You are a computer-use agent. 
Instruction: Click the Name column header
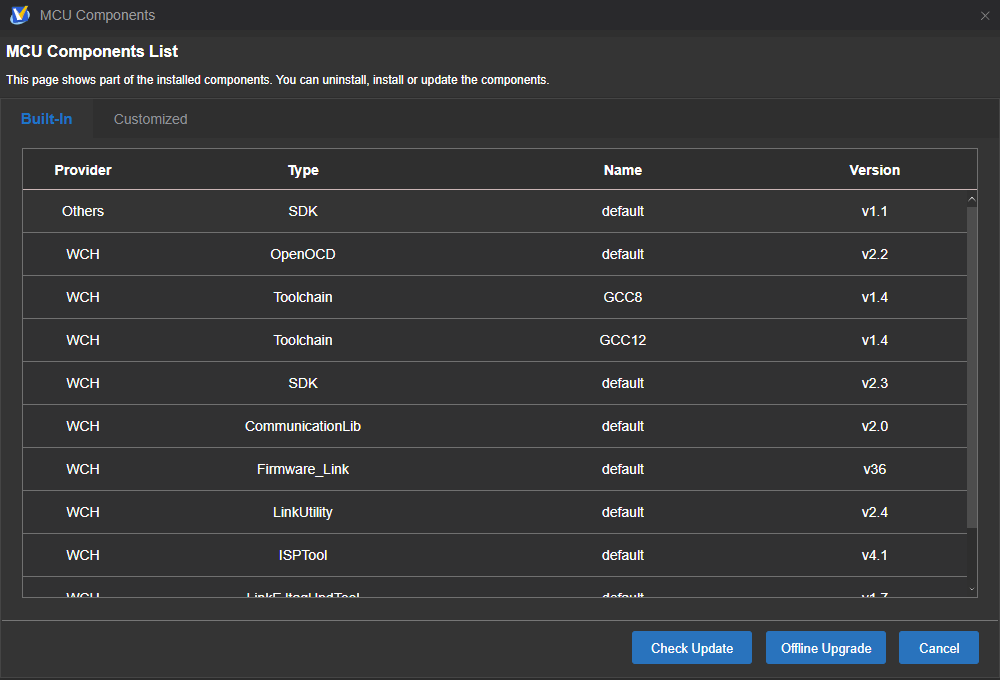tap(622, 170)
